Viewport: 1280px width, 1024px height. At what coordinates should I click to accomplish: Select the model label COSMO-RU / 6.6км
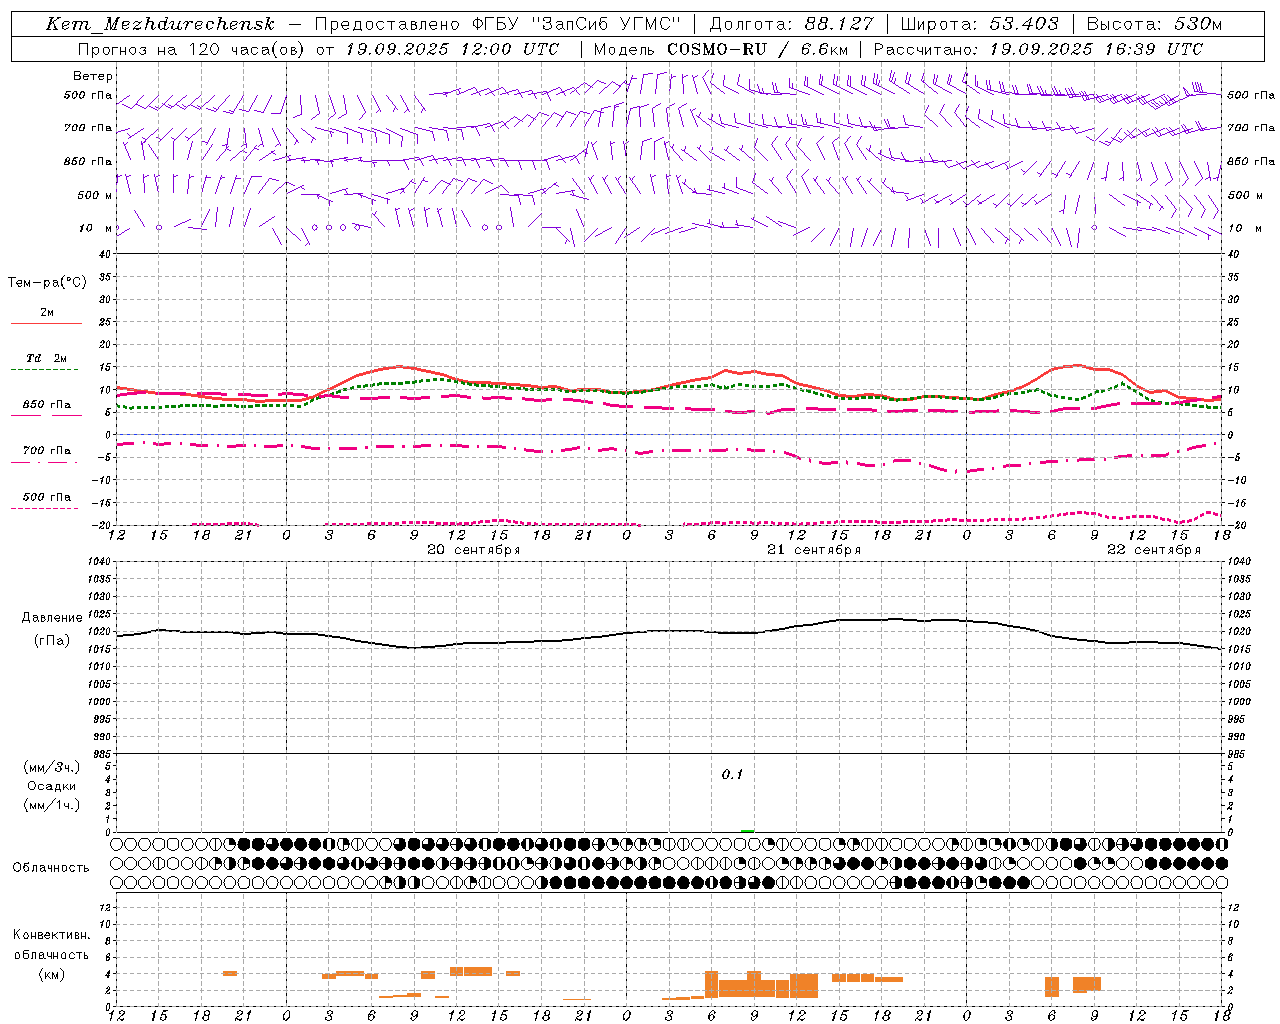pyautogui.click(x=757, y=49)
